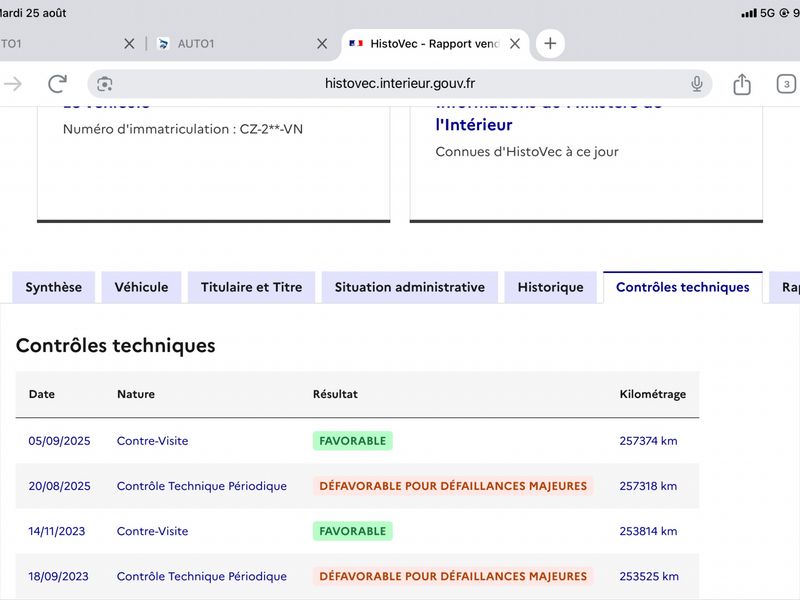Click the 253814 km mileage value
800x600 pixels.
pos(648,531)
